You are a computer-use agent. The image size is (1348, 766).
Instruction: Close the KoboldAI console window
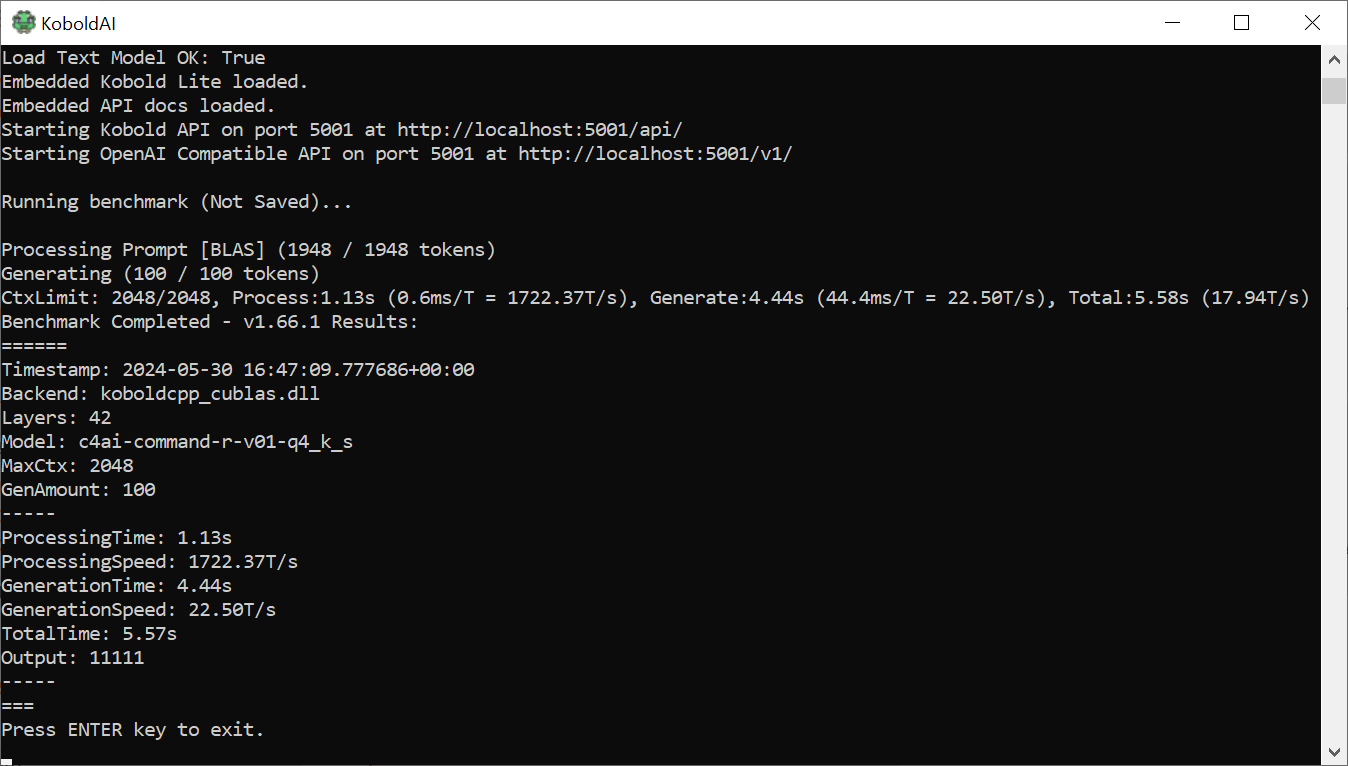(x=1311, y=22)
